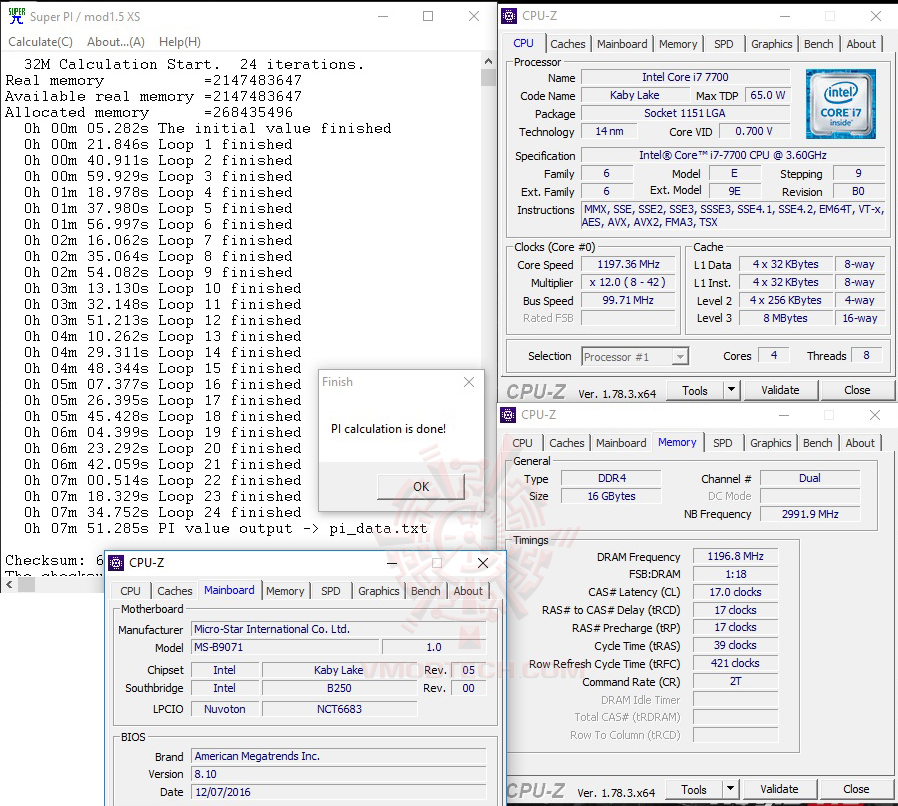This screenshot has height=806, width=898.
Task: Switch to Bench tab in top CPU-Z window
Action: (x=818, y=44)
